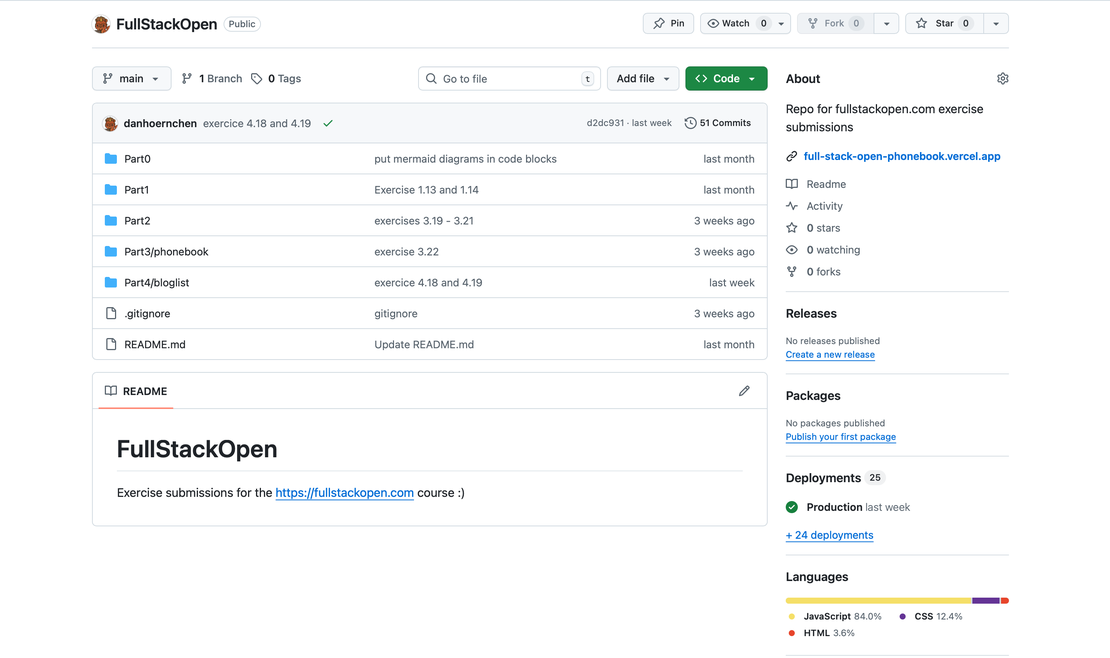Image resolution: width=1110 pixels, height=658 pixels.
Task: Click the Create a new release link
Action: 830,354
